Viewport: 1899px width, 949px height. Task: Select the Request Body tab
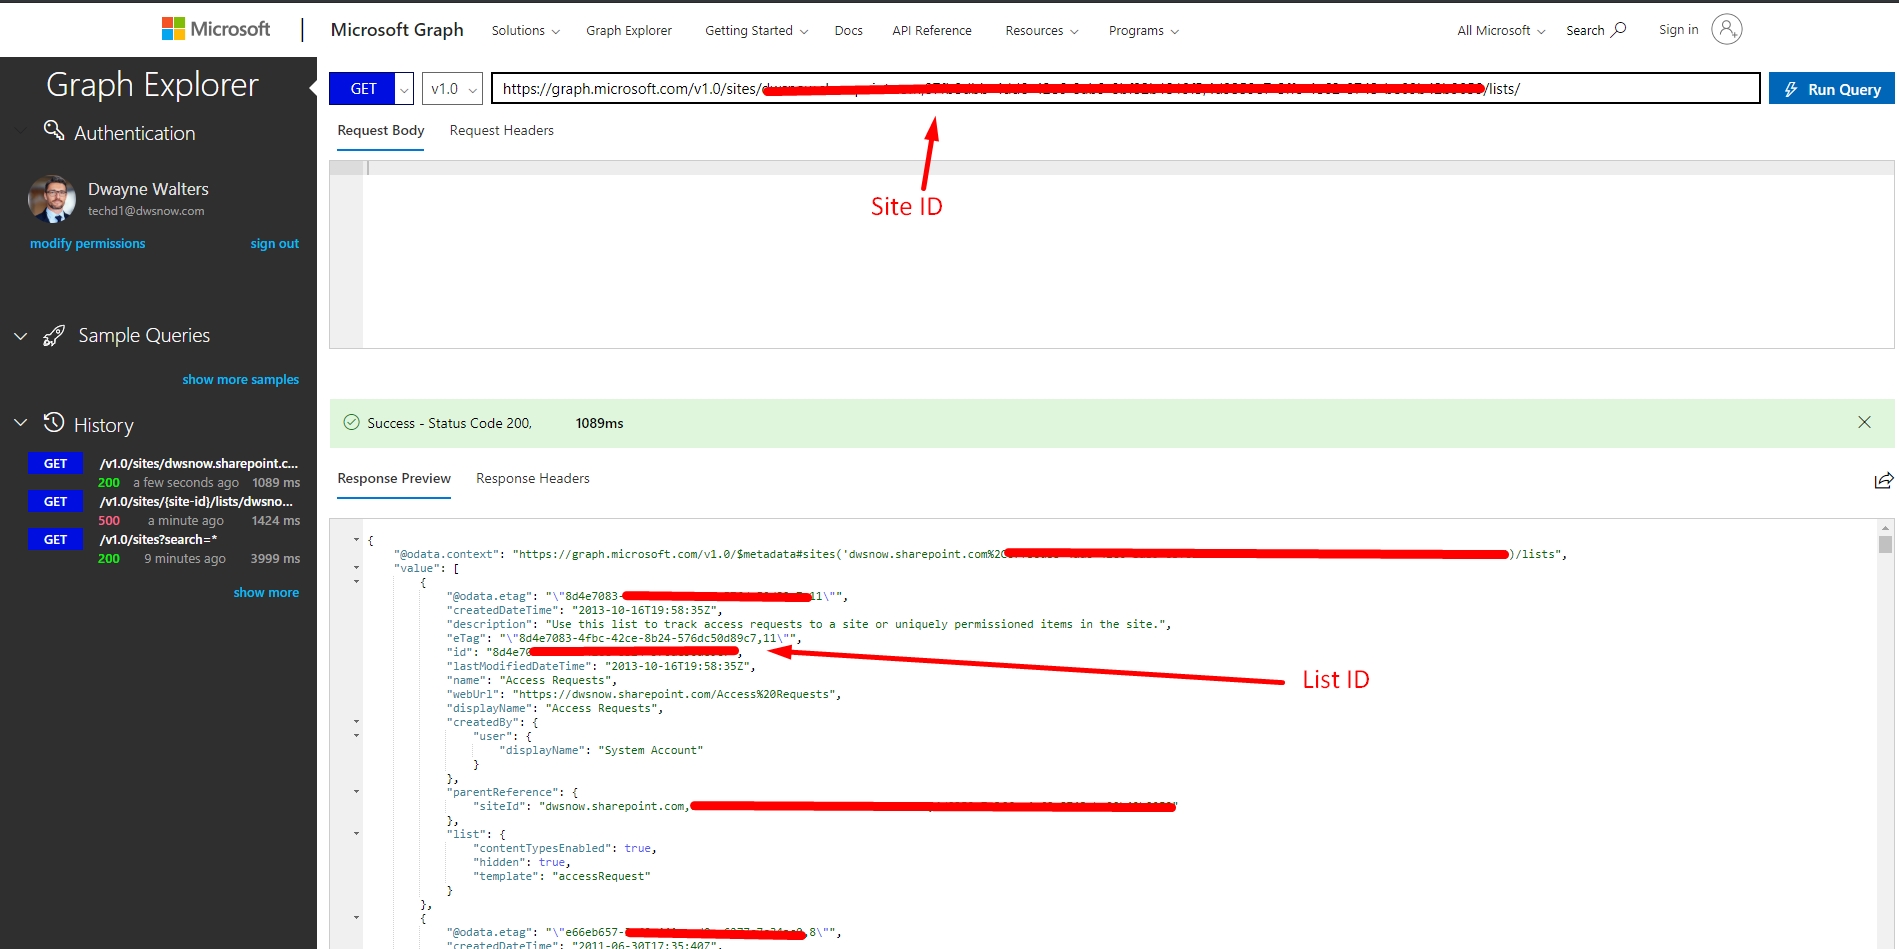coord(381,131)
